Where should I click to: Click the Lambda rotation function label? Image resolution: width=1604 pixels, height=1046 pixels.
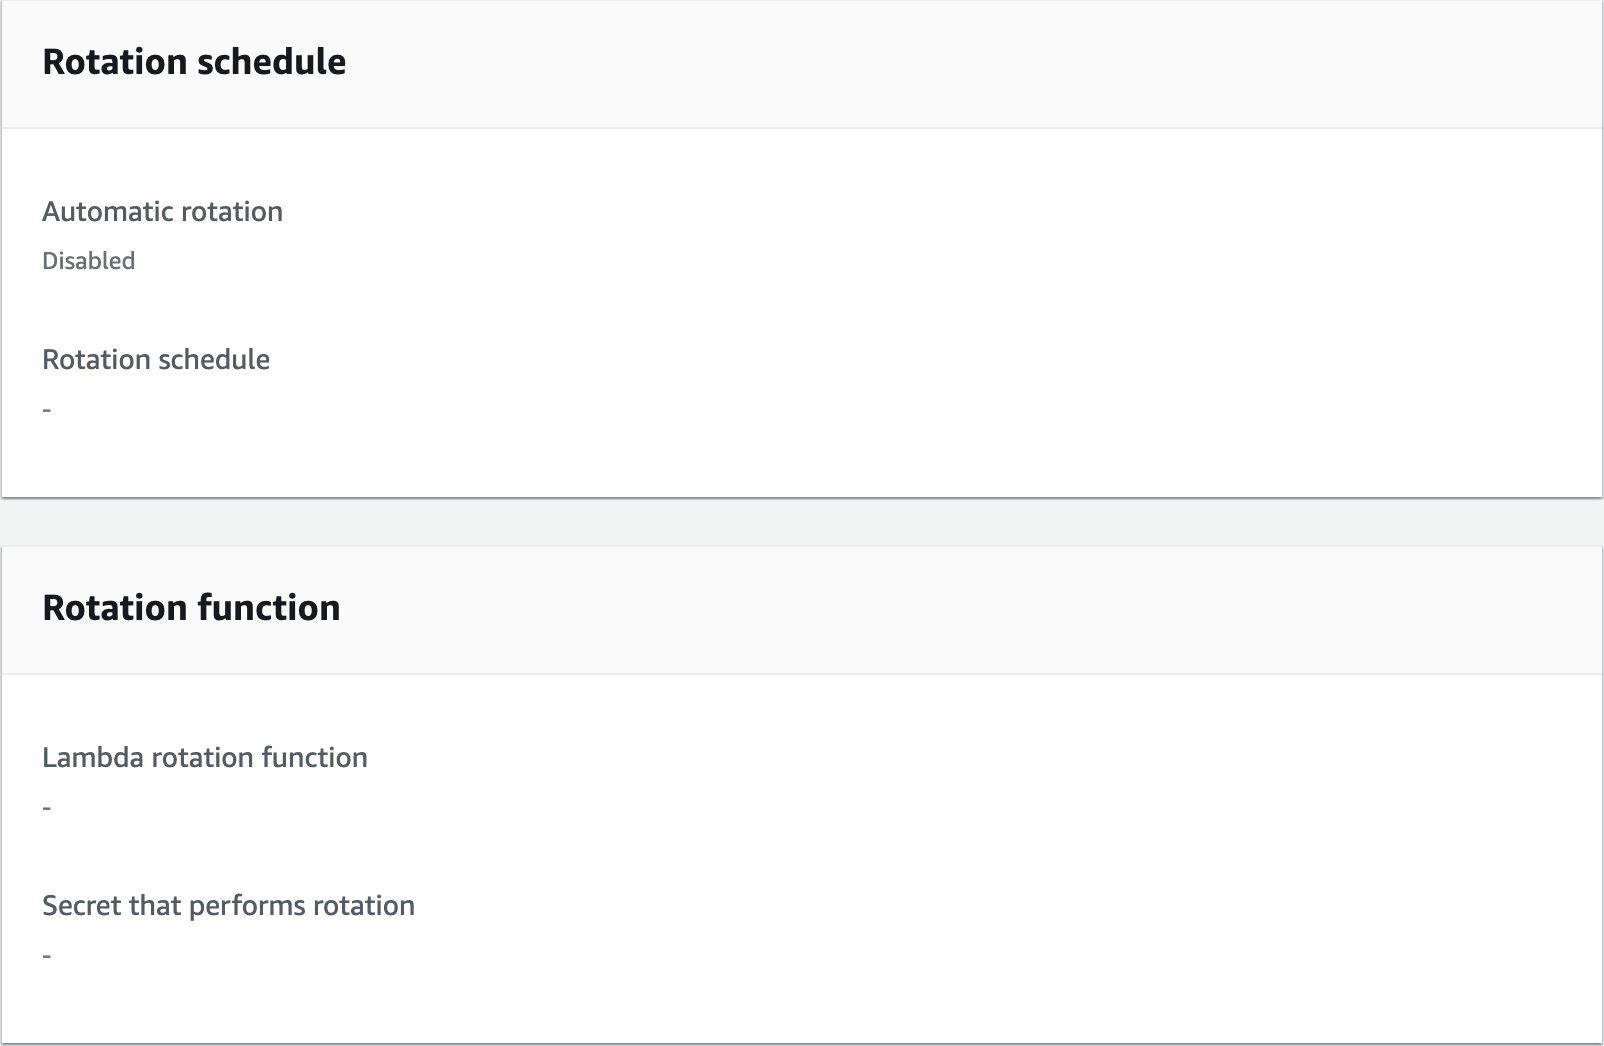pyautogui.click(x=204, y=758)
